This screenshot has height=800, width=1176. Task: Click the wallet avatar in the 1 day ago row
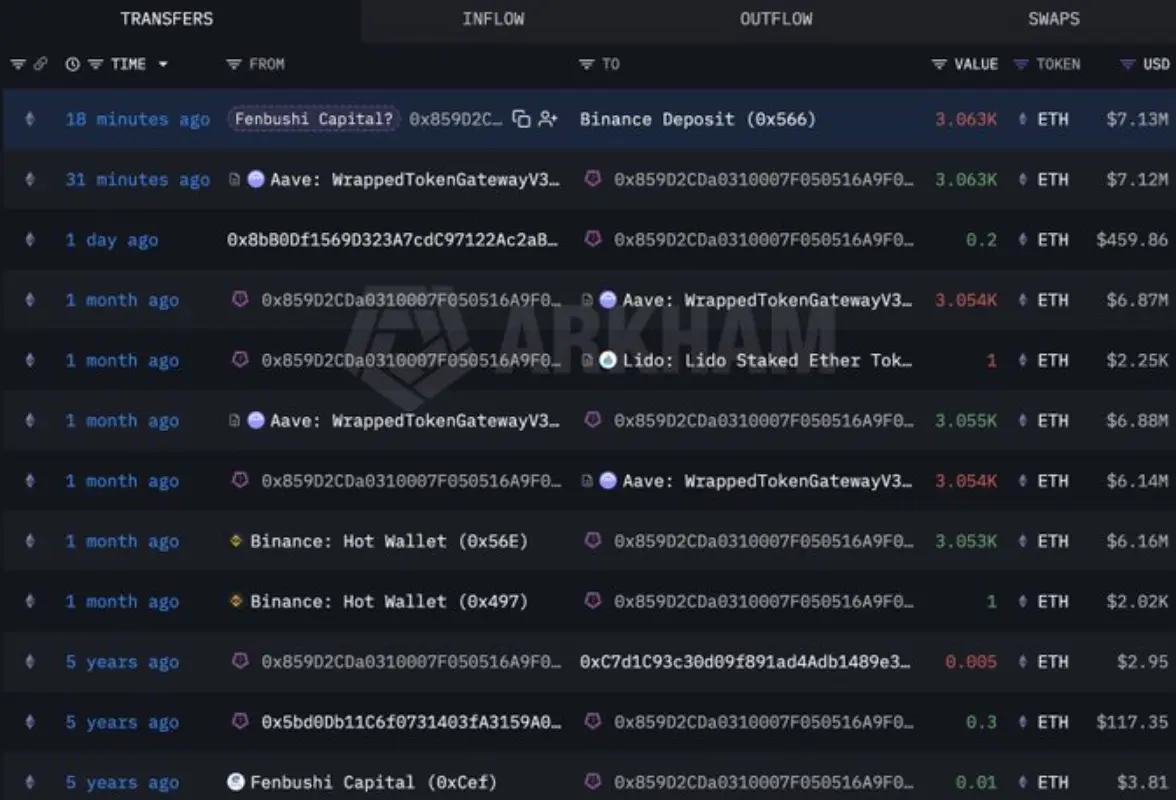click(593, 239)
